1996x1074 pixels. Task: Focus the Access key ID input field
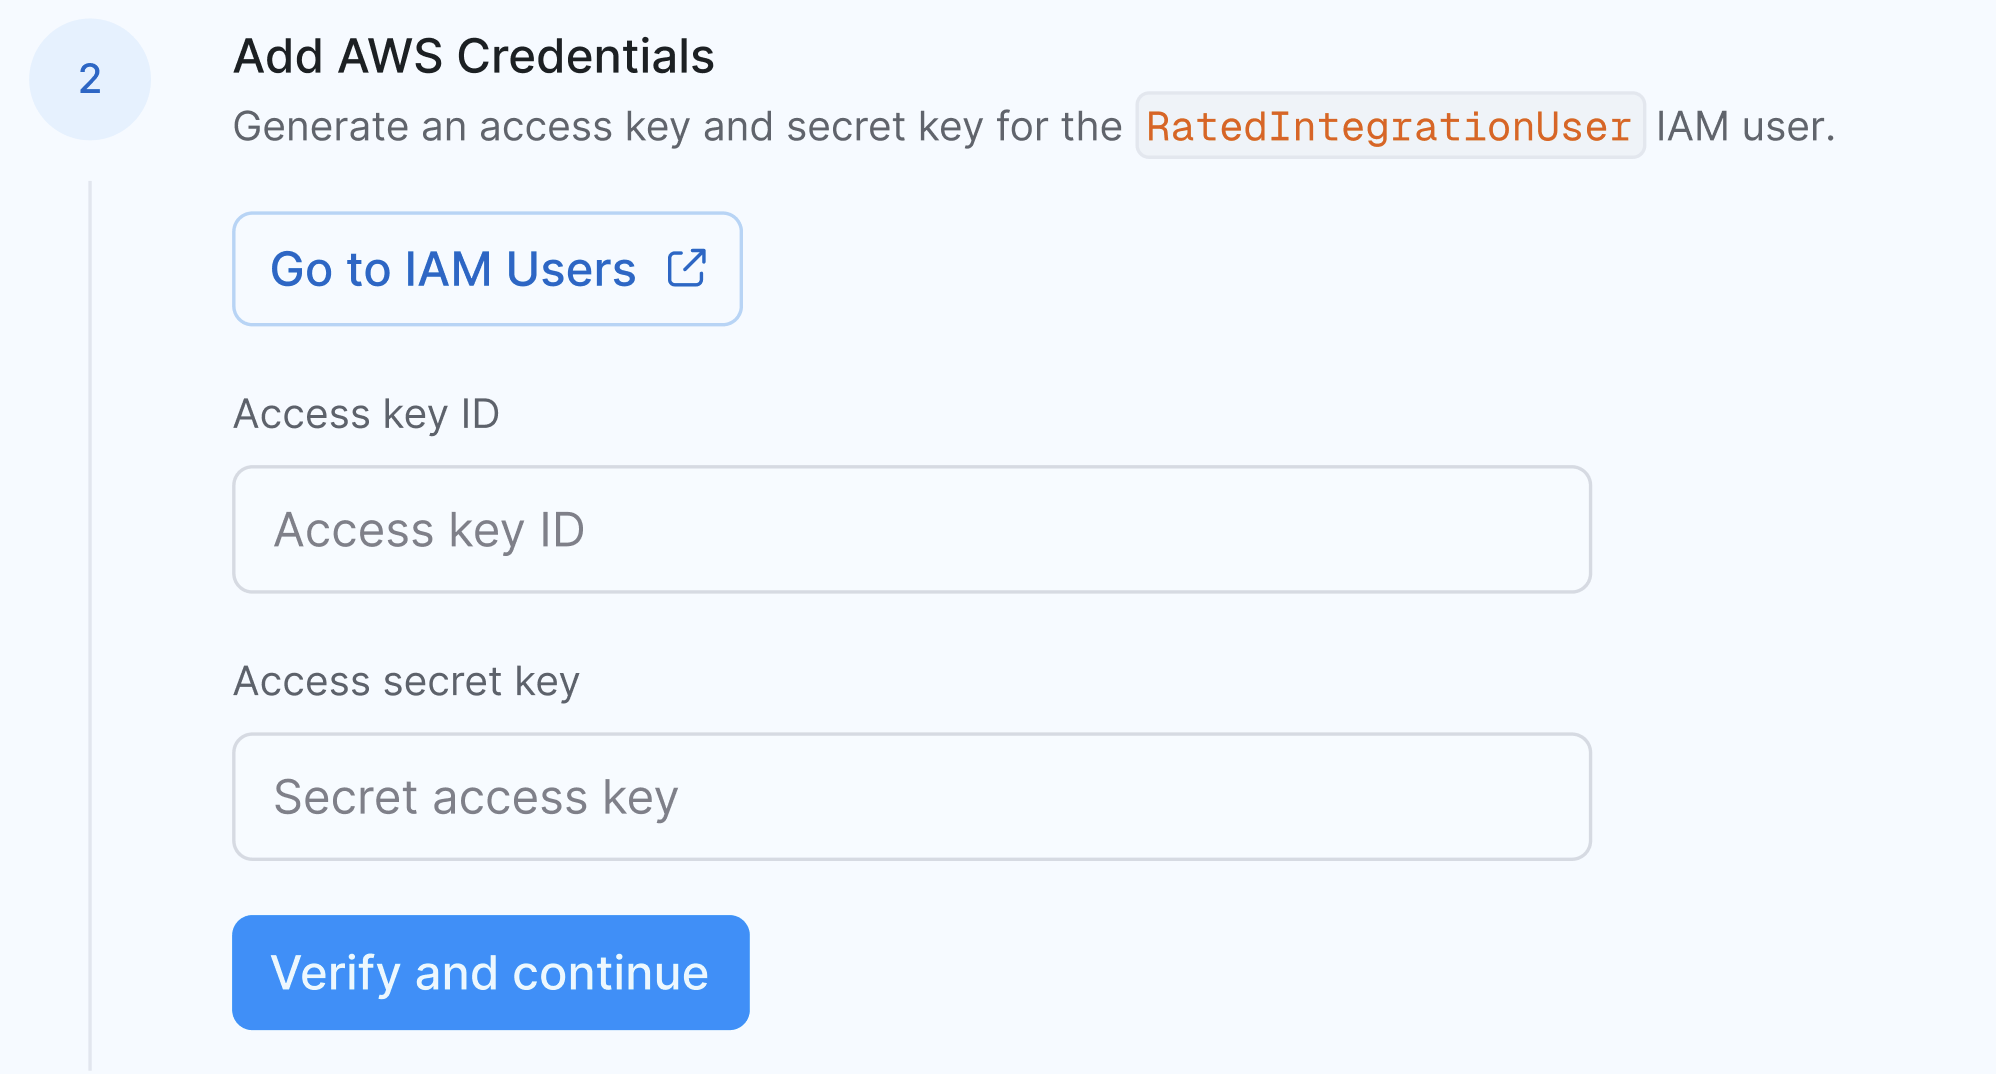[x=912, y=529]
